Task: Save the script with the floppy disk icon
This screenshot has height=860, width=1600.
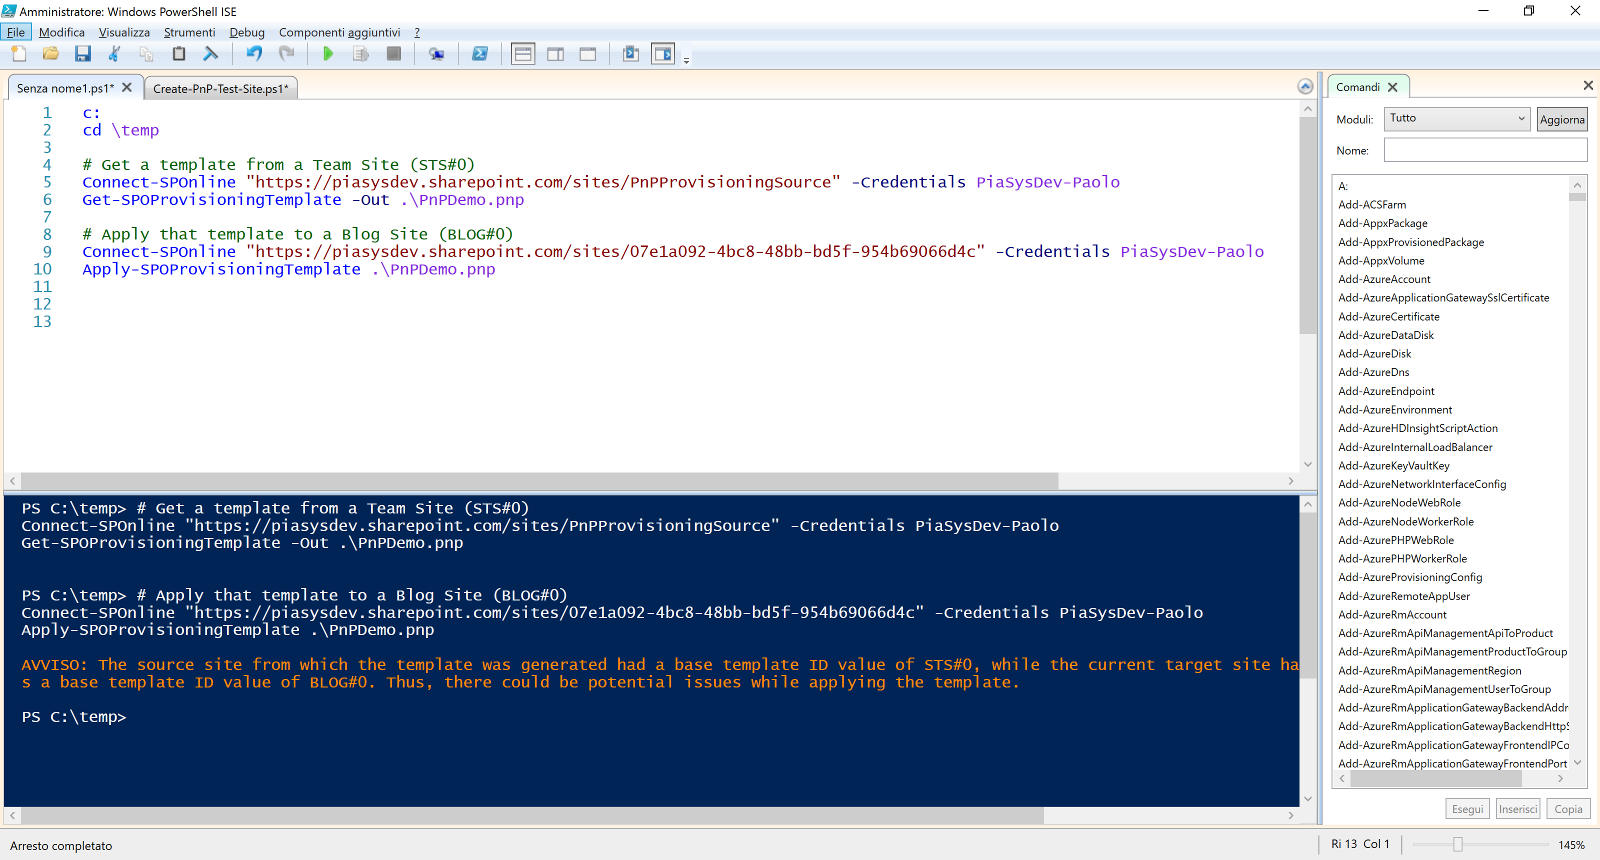Action: pos(83,54)
